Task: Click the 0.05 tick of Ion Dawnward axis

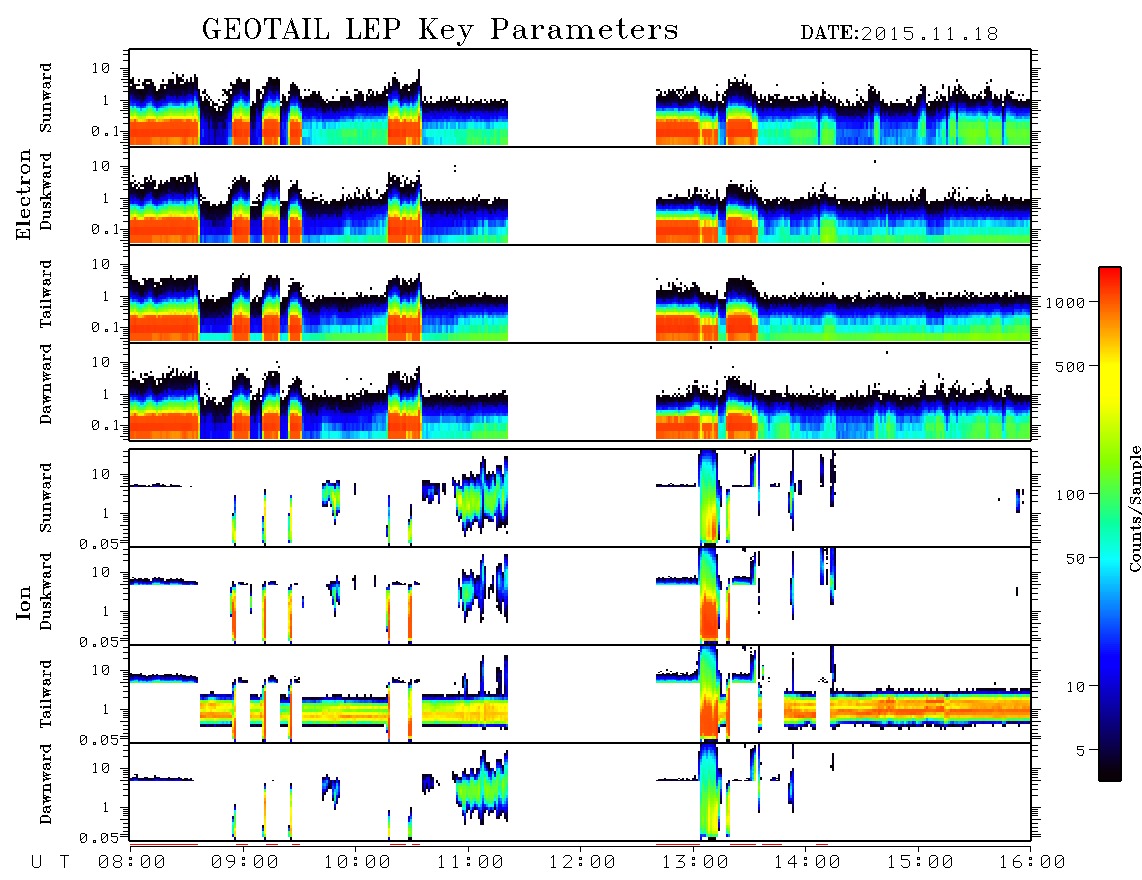Action: tap(98, 838)
